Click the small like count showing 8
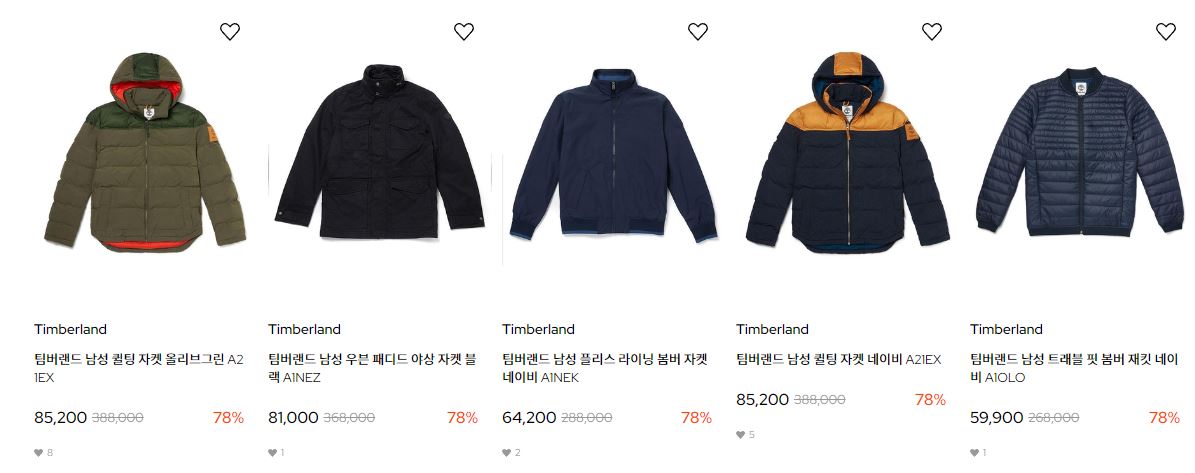 pyautogui.click(x=43, y=452)
